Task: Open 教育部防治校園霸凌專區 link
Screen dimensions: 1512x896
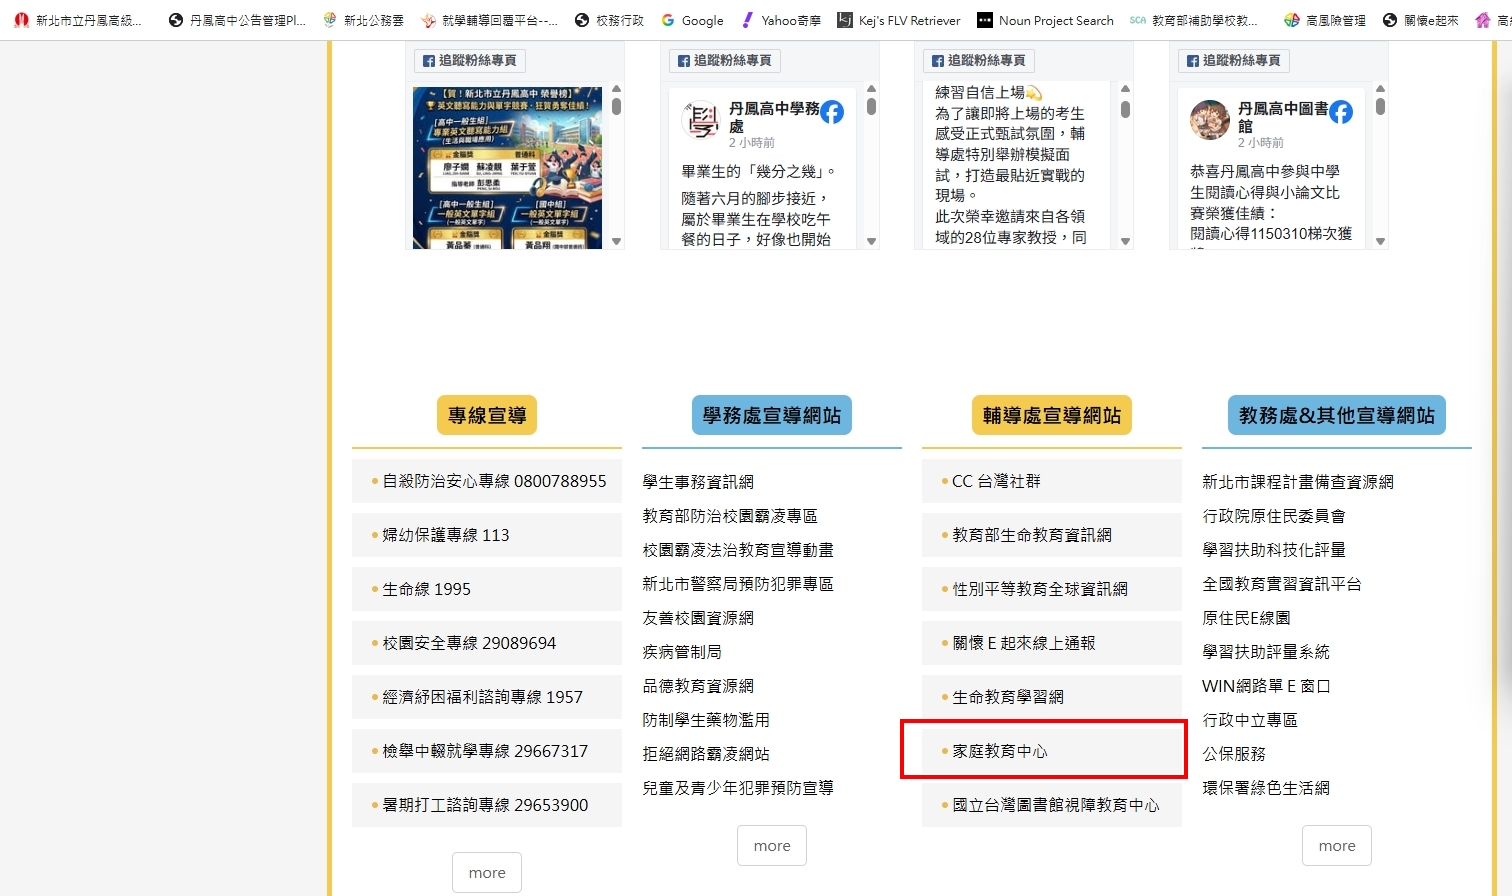Action: click(730, 516)
